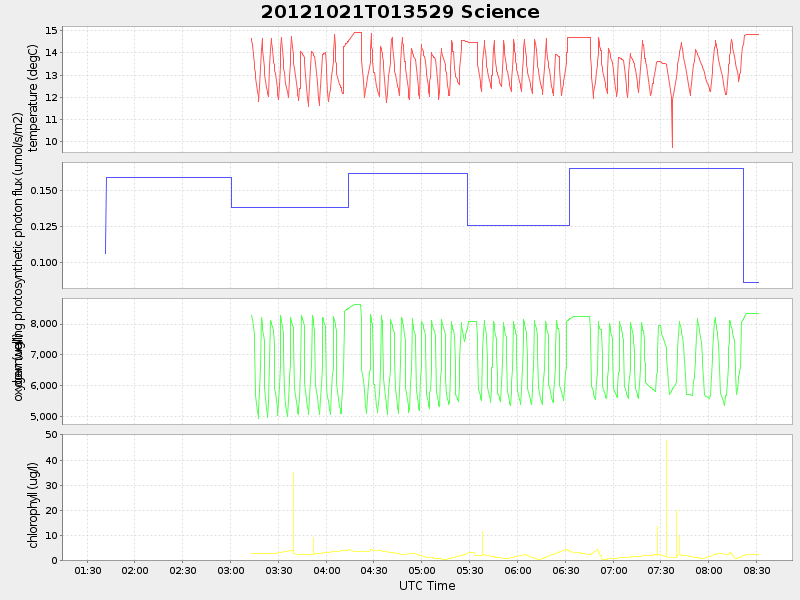Click the blue photon flux step between 05:30 and 06:30
This screenshot has width=800, height=600.
tap(518, 225)
